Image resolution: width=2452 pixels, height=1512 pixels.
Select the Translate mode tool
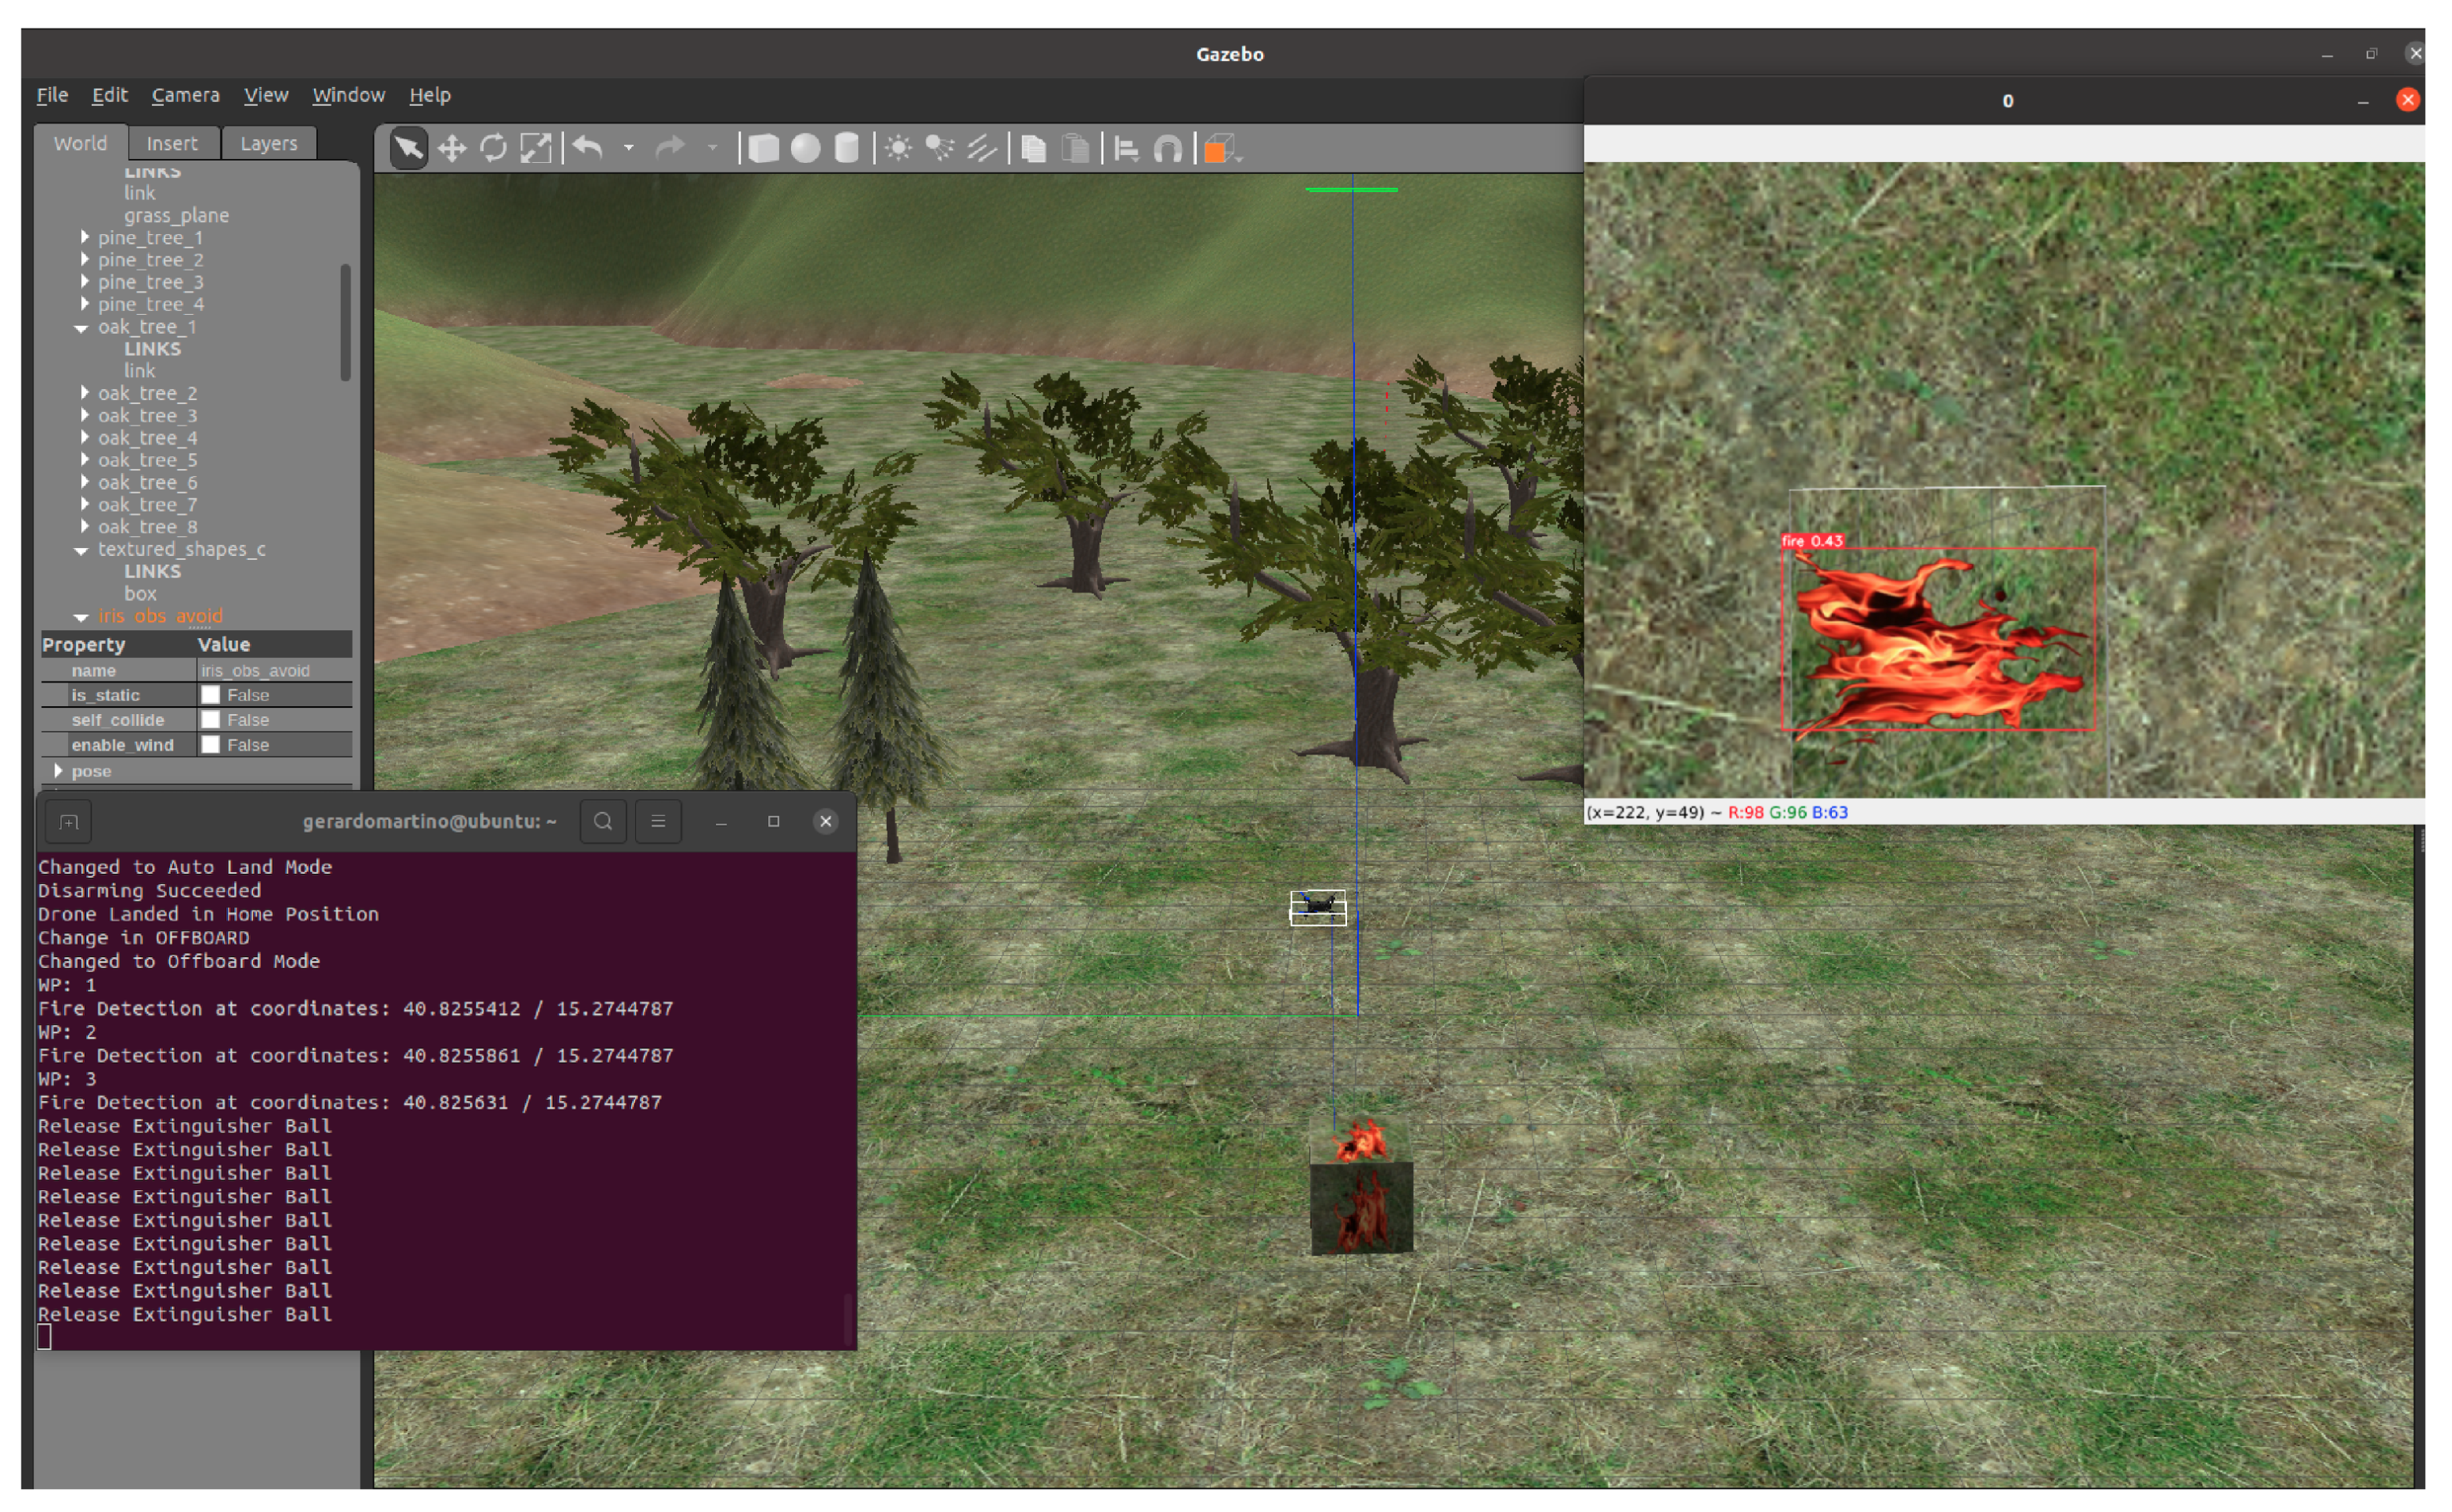452,149
